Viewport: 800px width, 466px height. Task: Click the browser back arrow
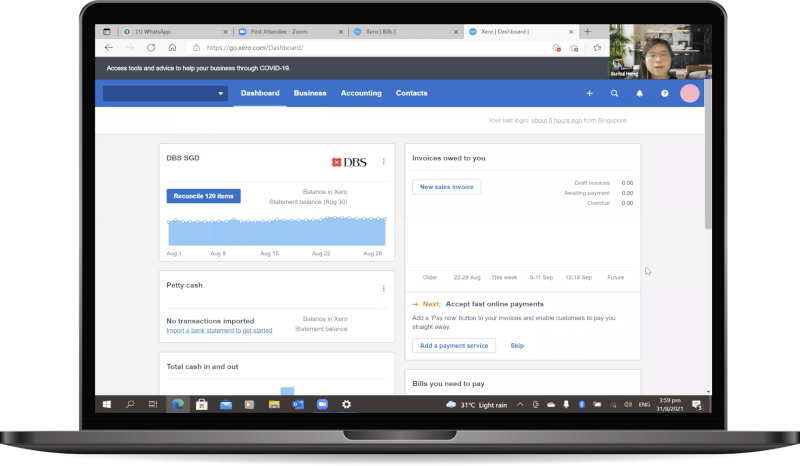[109, 47]
